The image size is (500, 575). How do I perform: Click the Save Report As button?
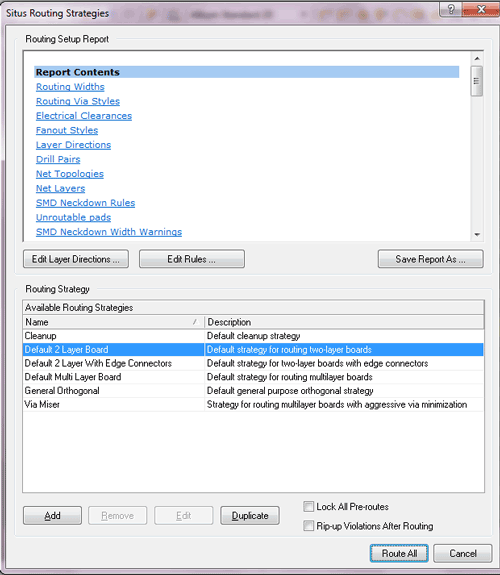(431, 259)
